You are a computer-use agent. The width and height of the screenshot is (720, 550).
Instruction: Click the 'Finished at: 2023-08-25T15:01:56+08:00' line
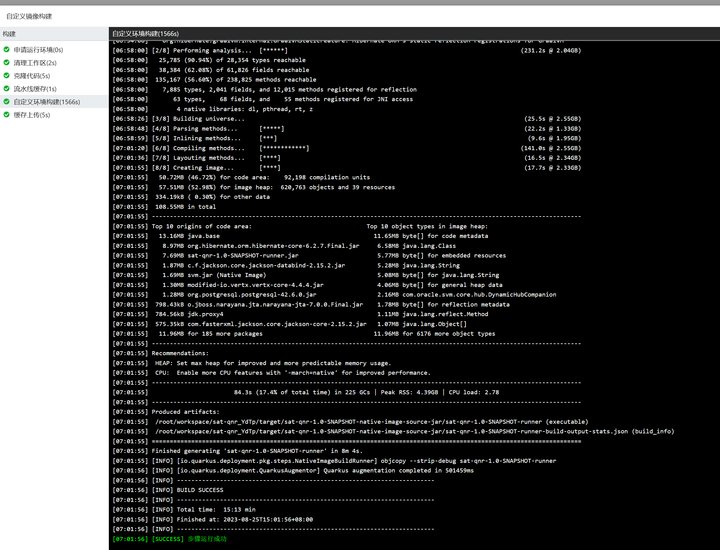(x=213, y=519)
